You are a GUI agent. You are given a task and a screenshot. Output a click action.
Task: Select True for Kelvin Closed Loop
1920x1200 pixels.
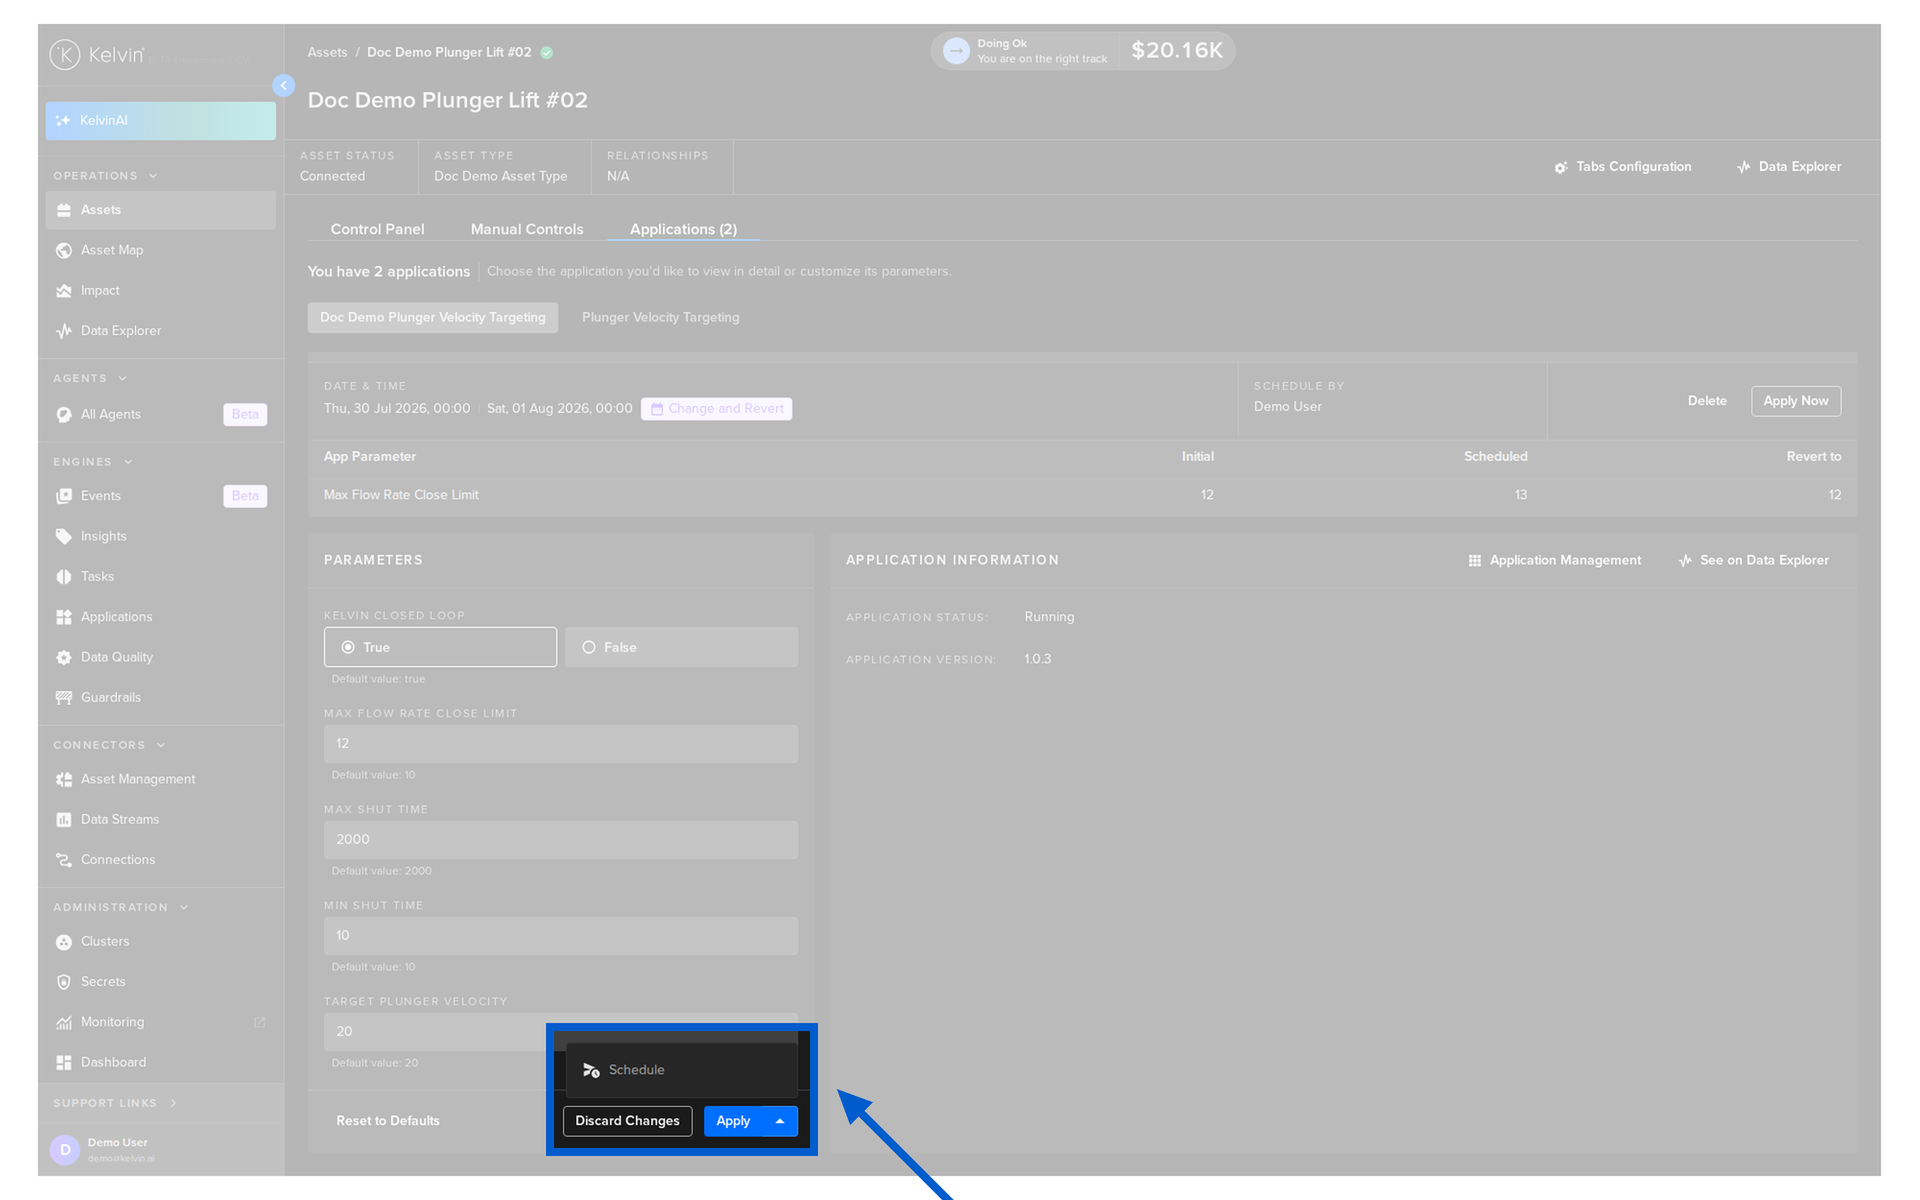tap(440, 647)
